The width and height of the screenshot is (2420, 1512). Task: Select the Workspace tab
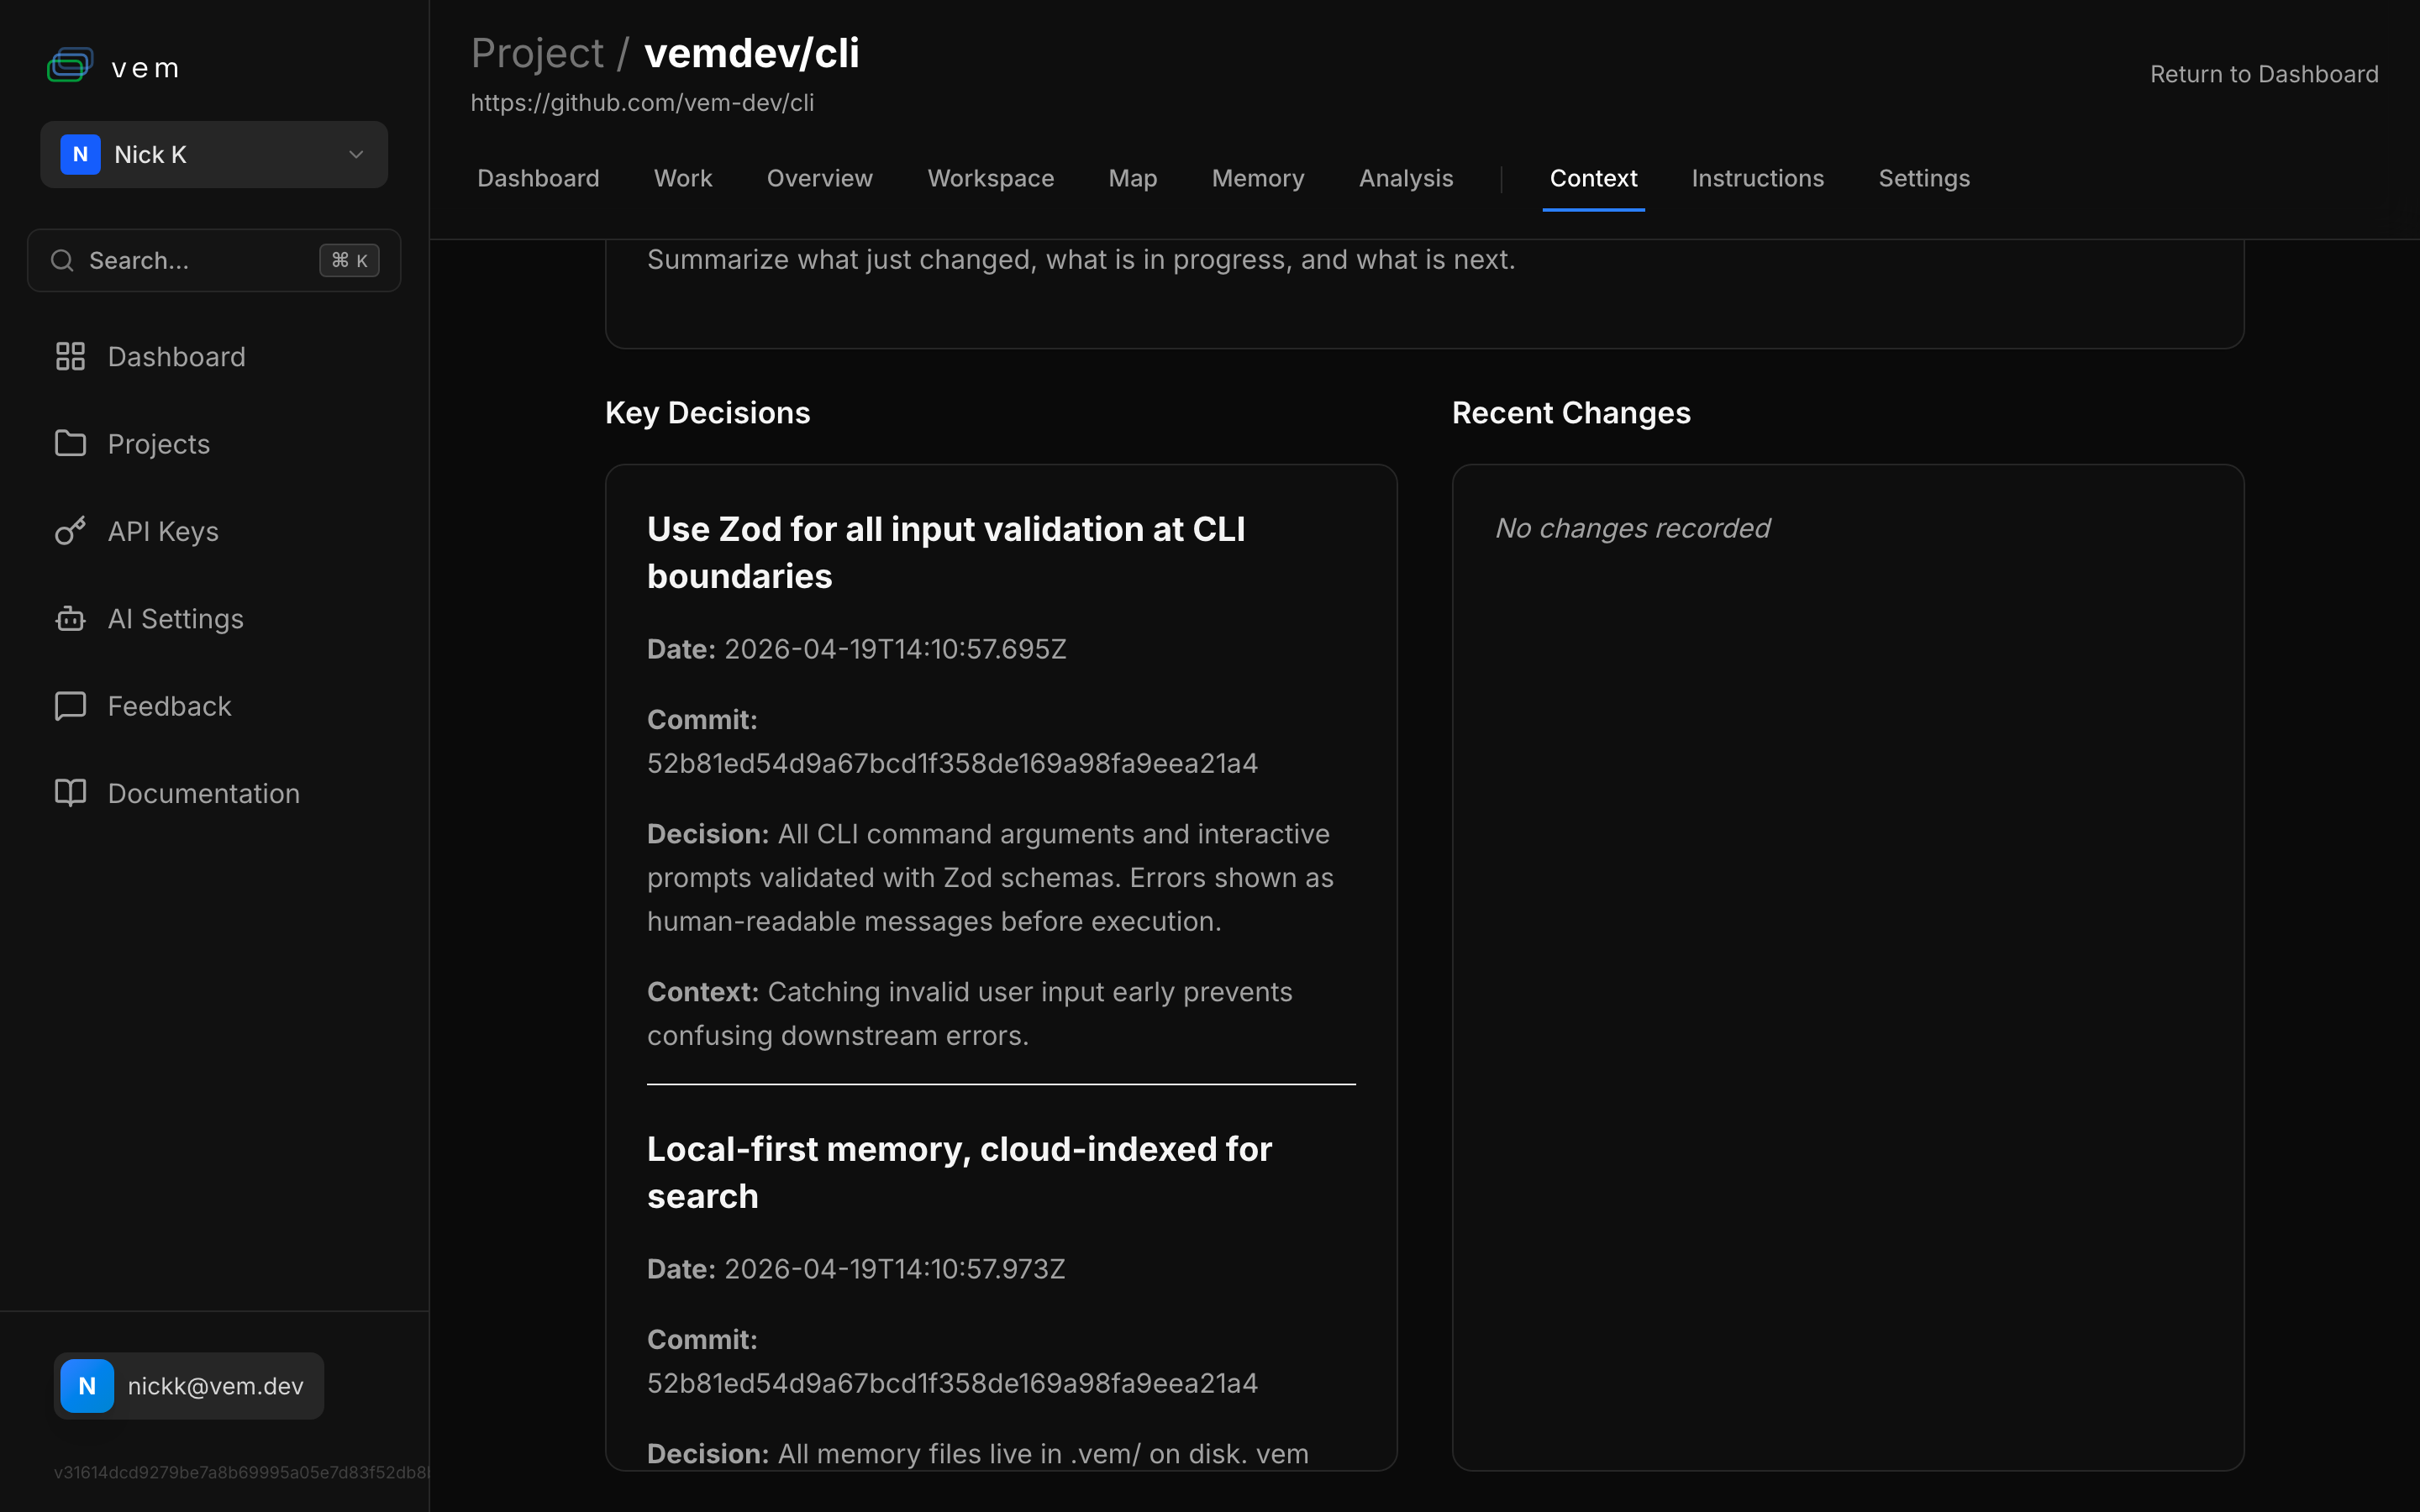(990, 179)
